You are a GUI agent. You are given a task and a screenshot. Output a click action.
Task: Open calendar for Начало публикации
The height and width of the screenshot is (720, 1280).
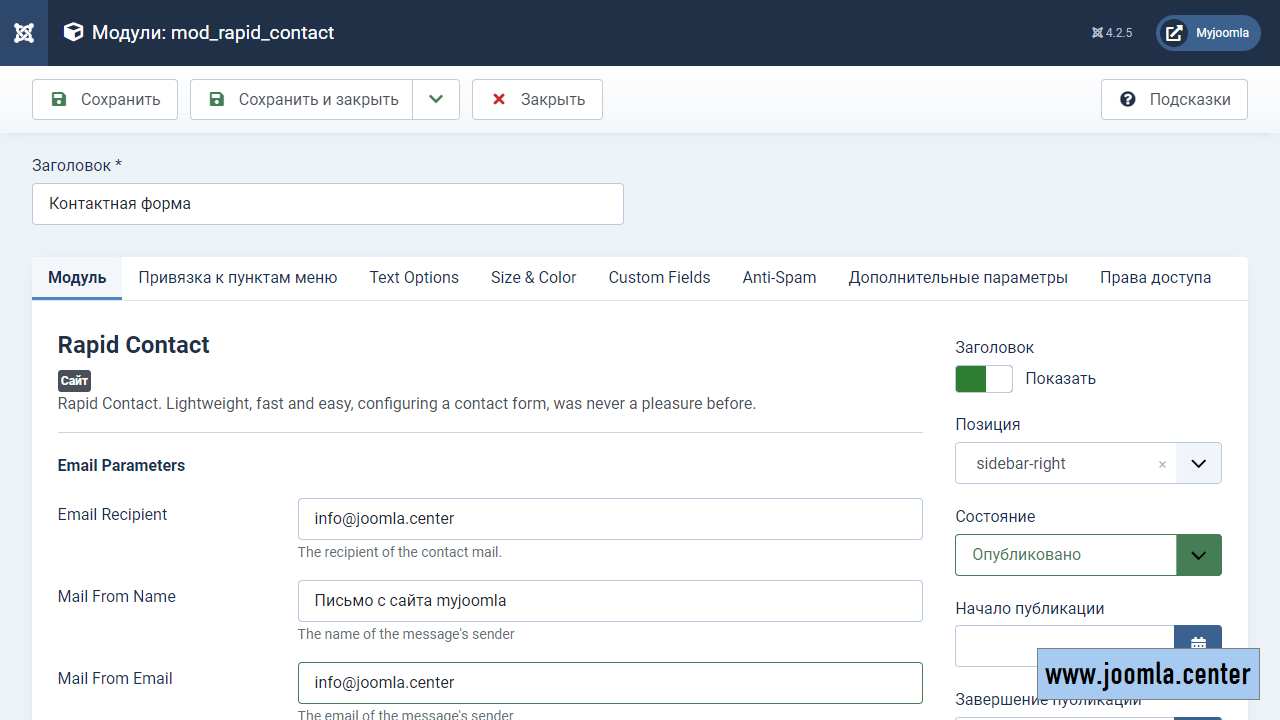[1198, 643]
